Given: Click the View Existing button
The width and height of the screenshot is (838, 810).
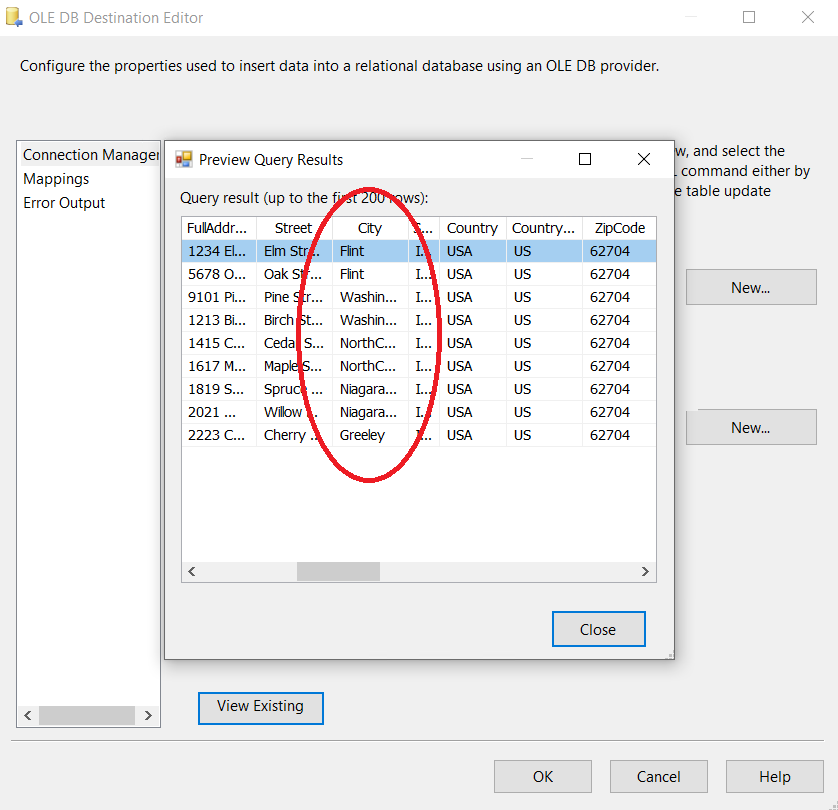Looking at the screenshot, I should coord(260,706).
